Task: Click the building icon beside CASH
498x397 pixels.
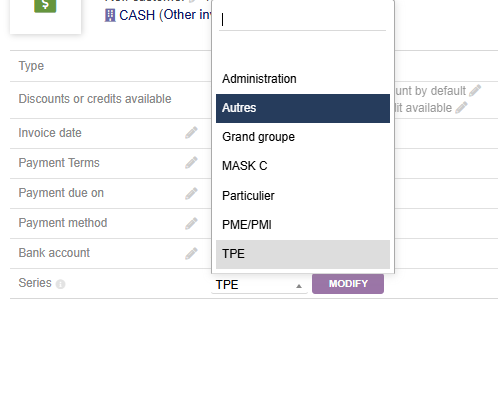Action: [110, 15]
